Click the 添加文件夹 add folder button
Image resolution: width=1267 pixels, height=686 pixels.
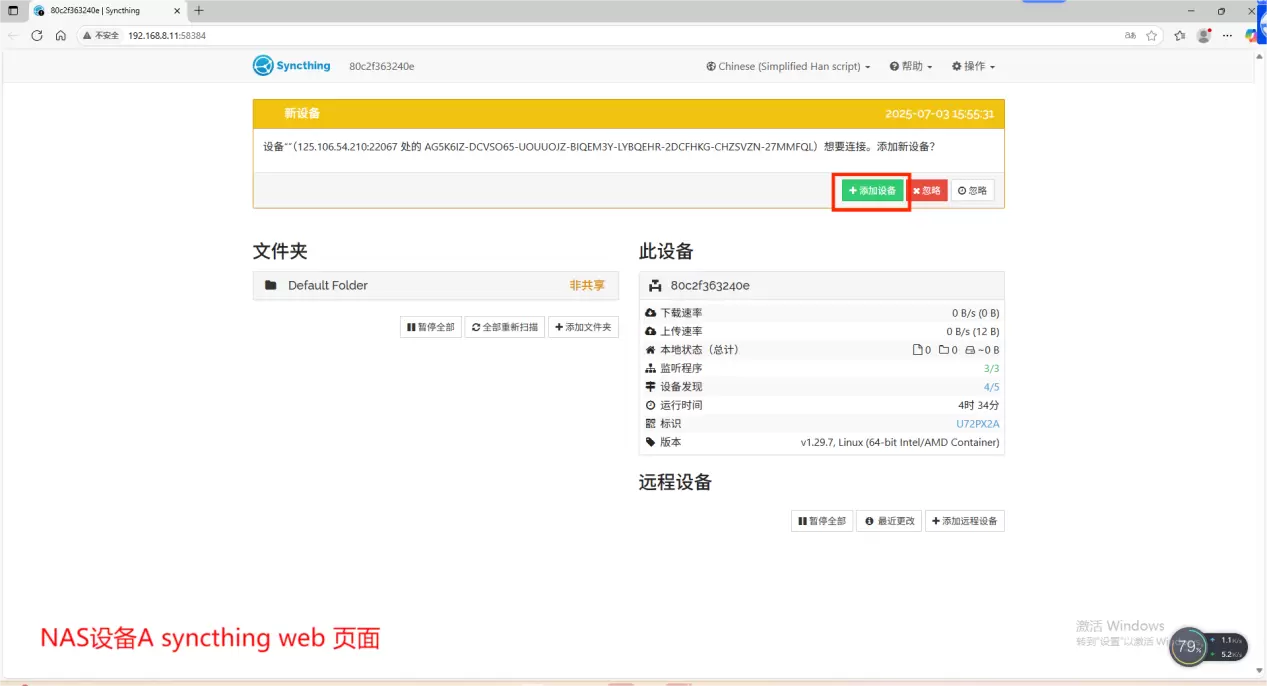(x=585, y=327)
